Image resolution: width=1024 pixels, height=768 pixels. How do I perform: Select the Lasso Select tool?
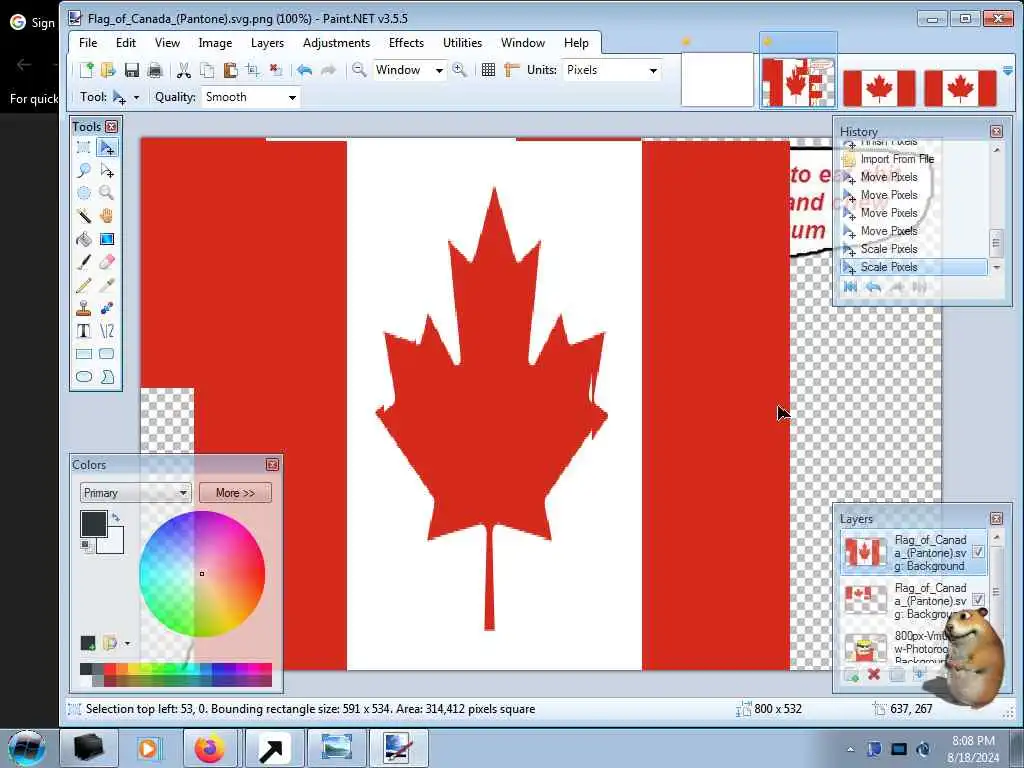pyautogui.click(x=84, y=170)
